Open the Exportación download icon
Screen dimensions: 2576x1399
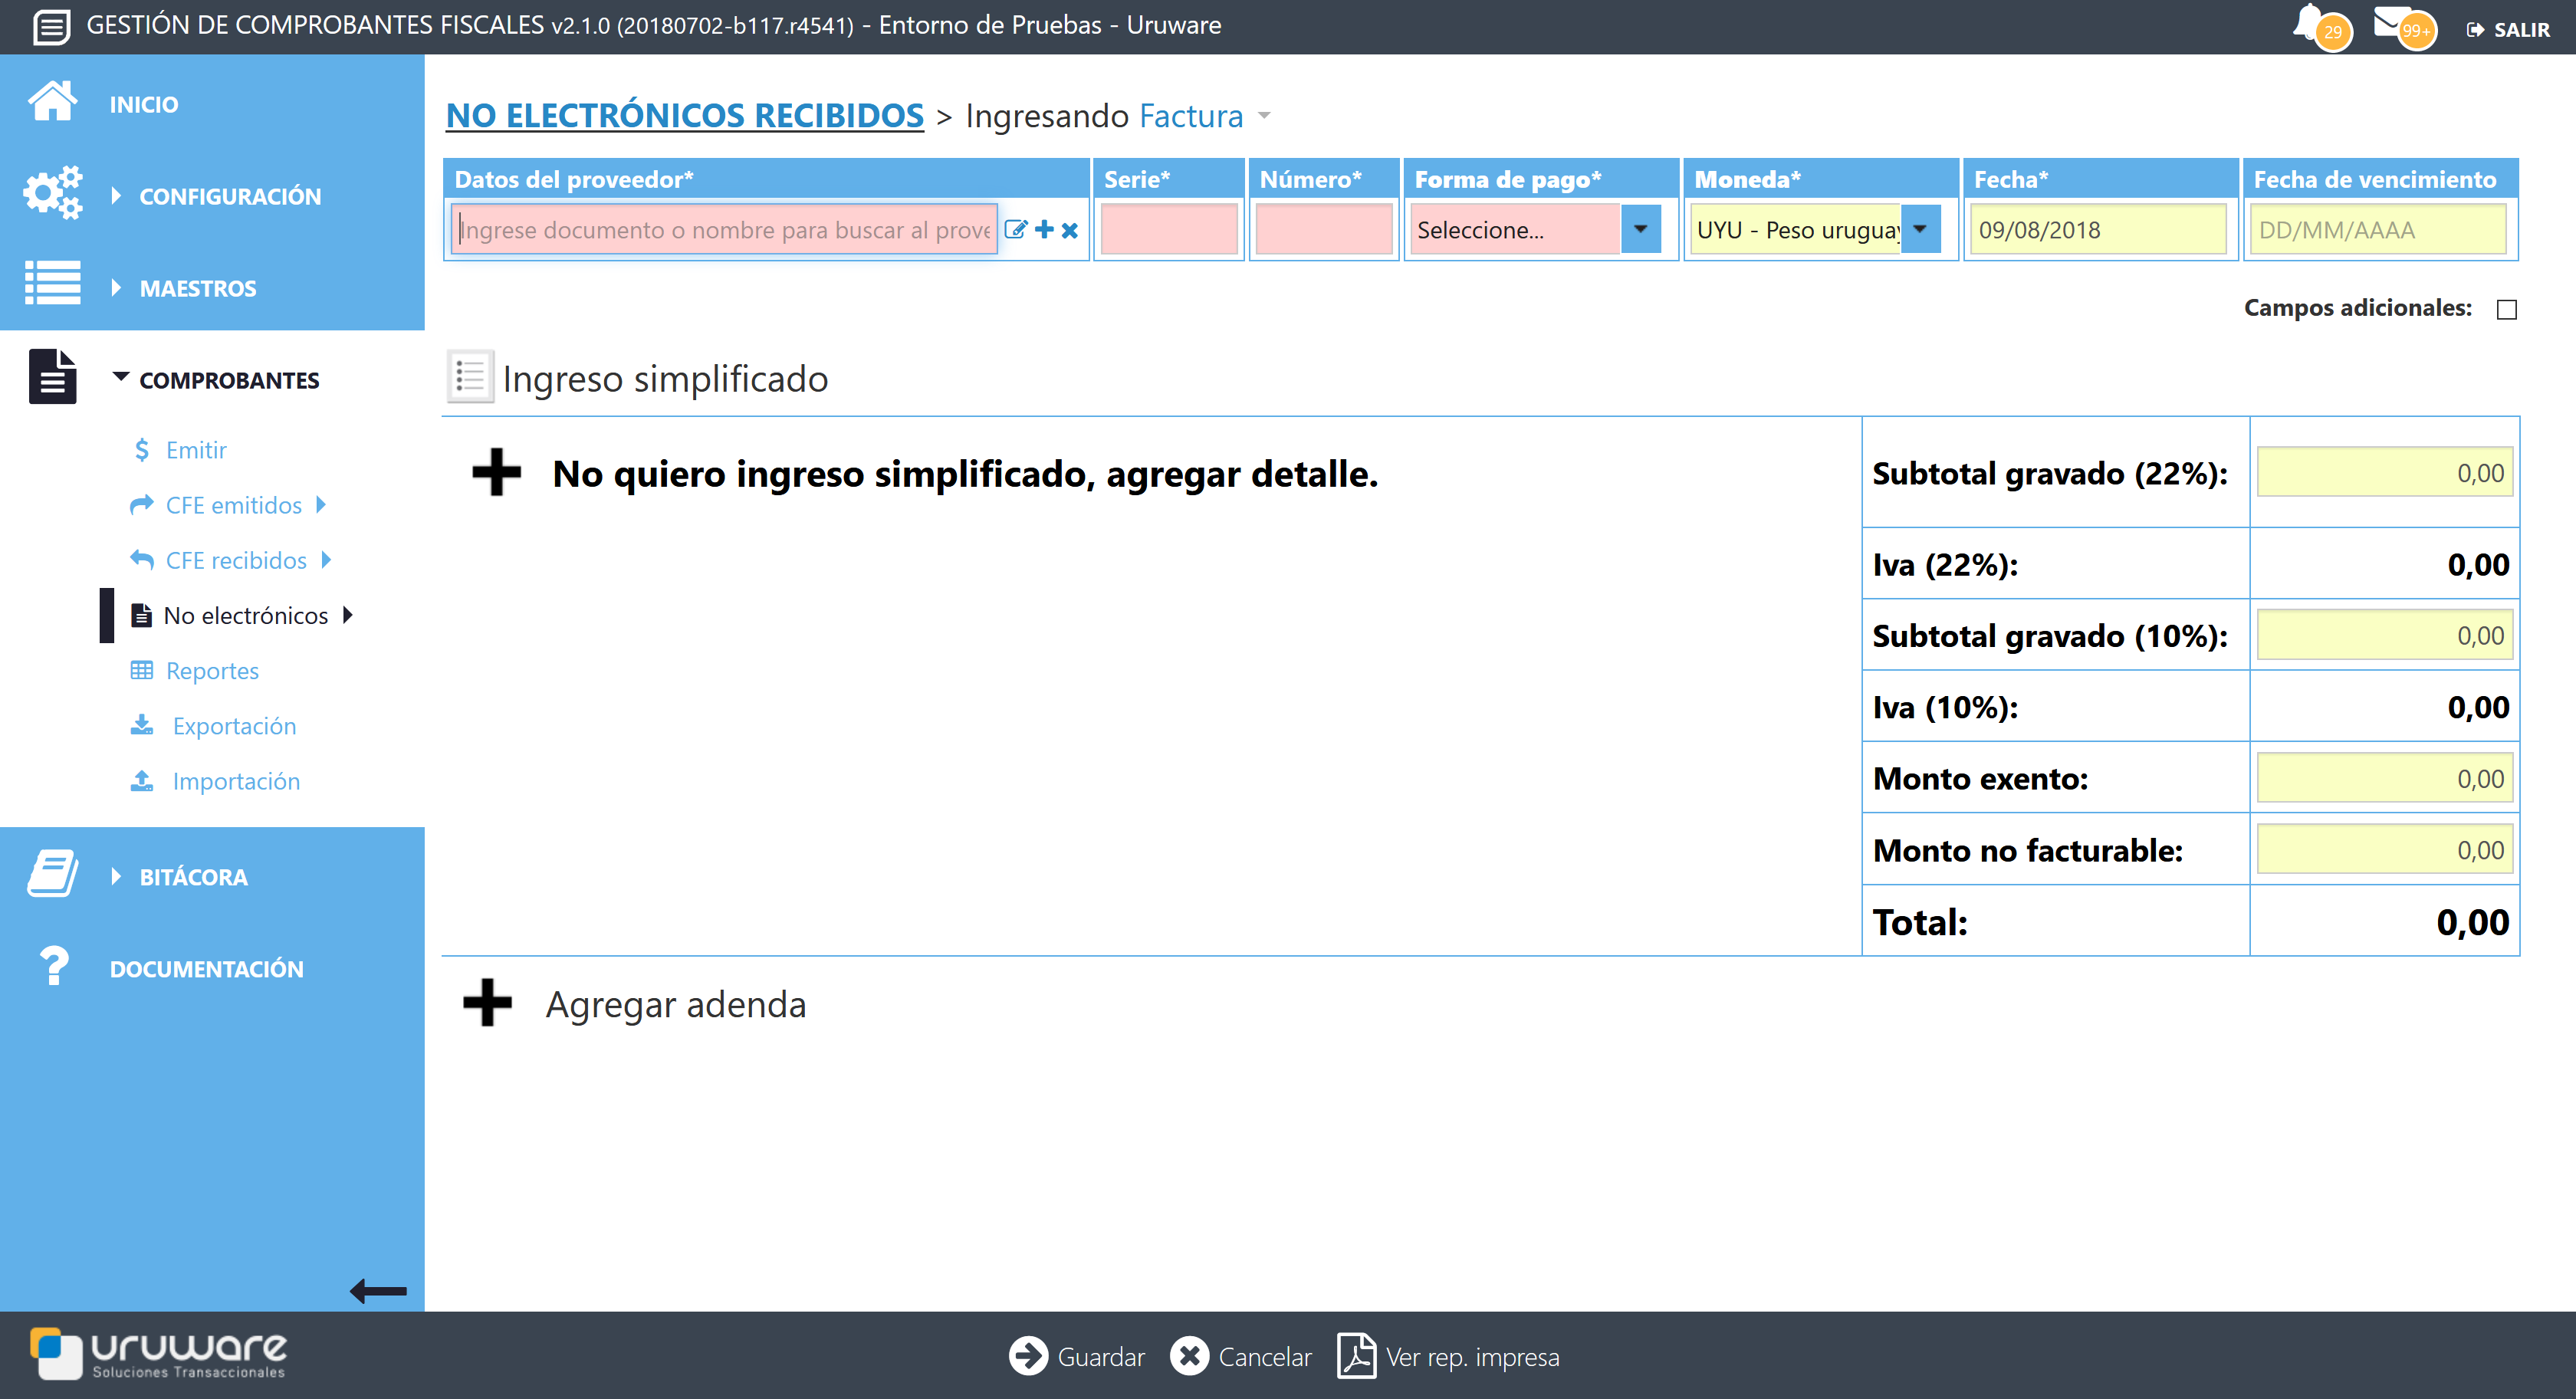(142, 725)
